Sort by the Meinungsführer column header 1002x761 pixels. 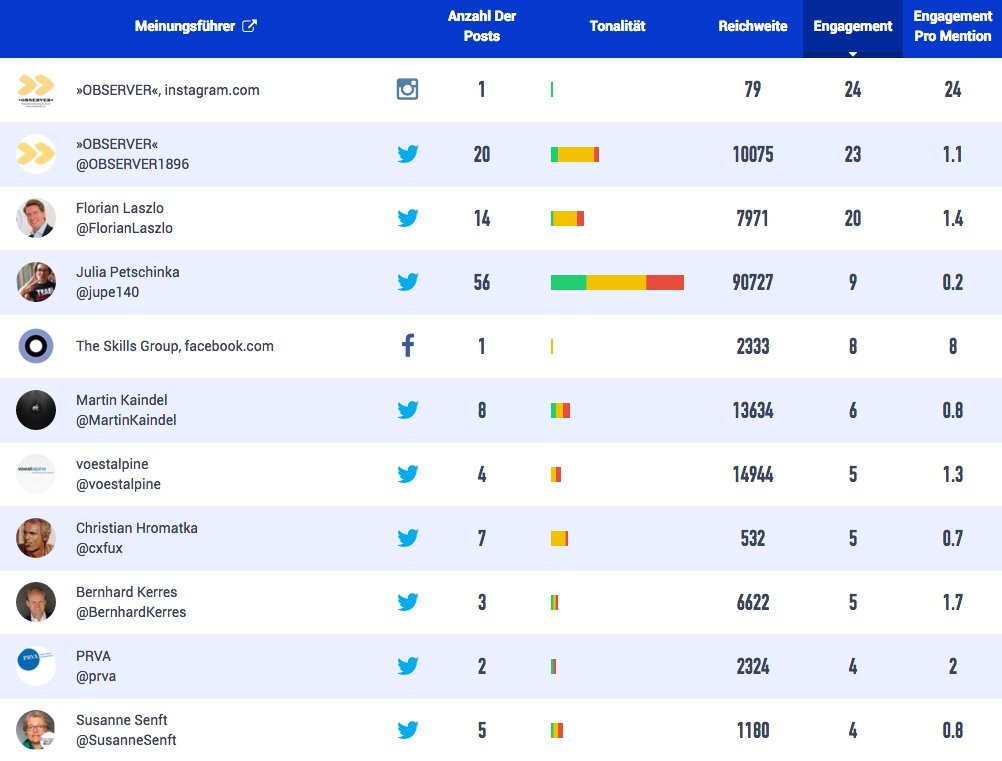coord(185,26)
